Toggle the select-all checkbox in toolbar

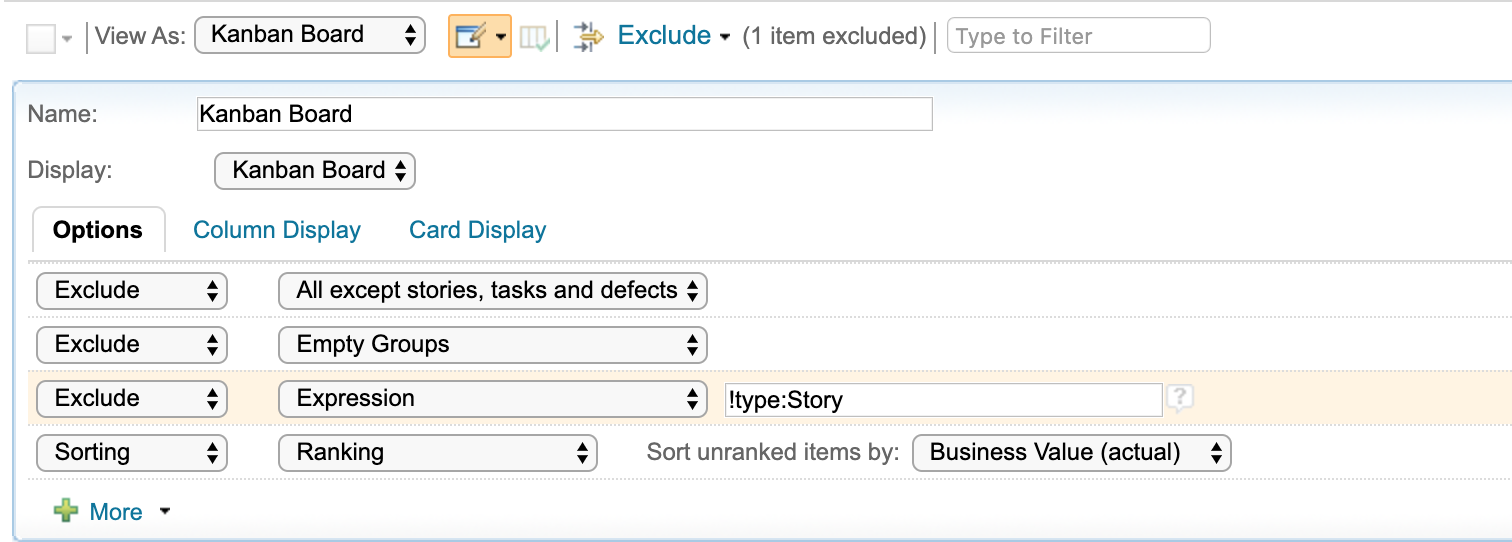point(40,39)
